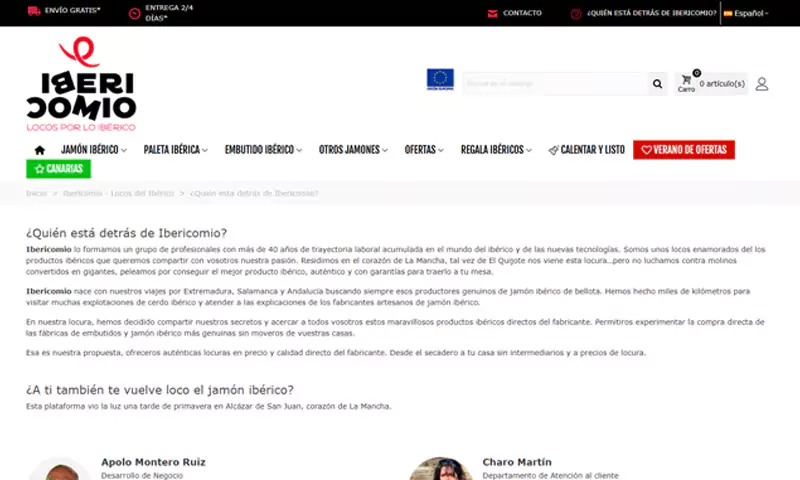Click the Ibericomio logo
Screen dimensions: 800x480
point(81,84)
